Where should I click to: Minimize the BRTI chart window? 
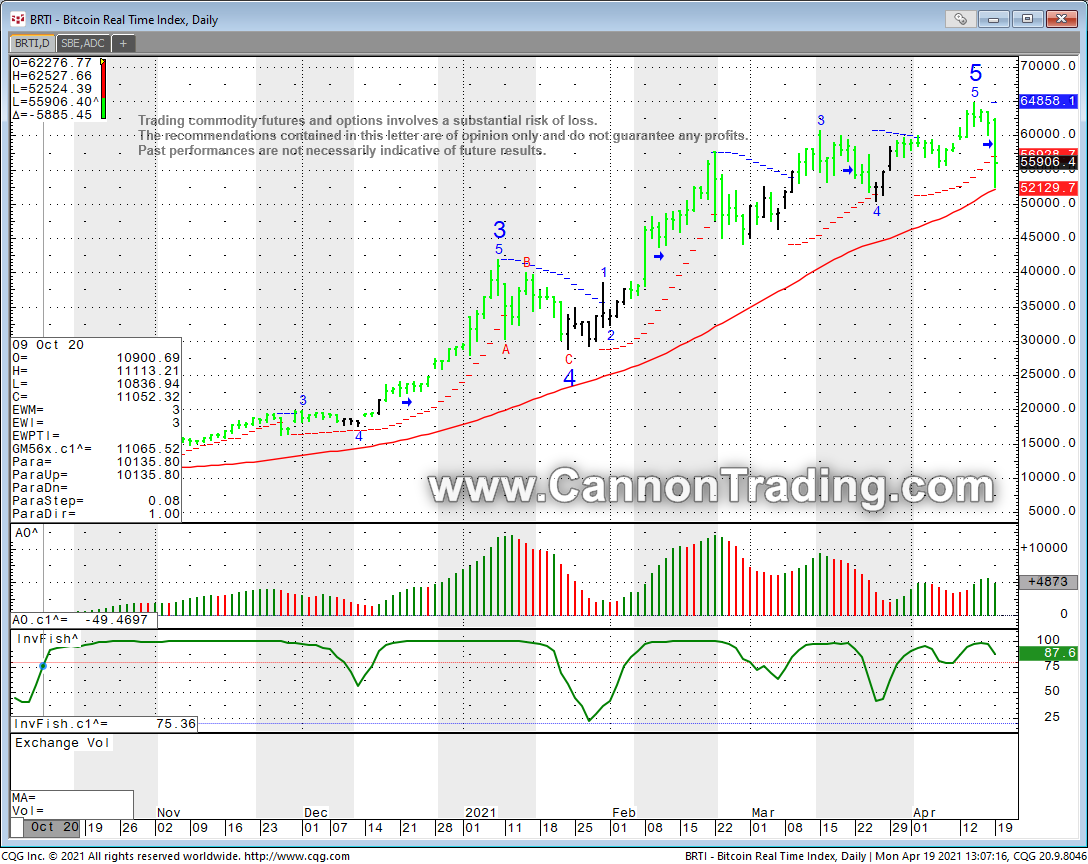click(x=994, y=18)
